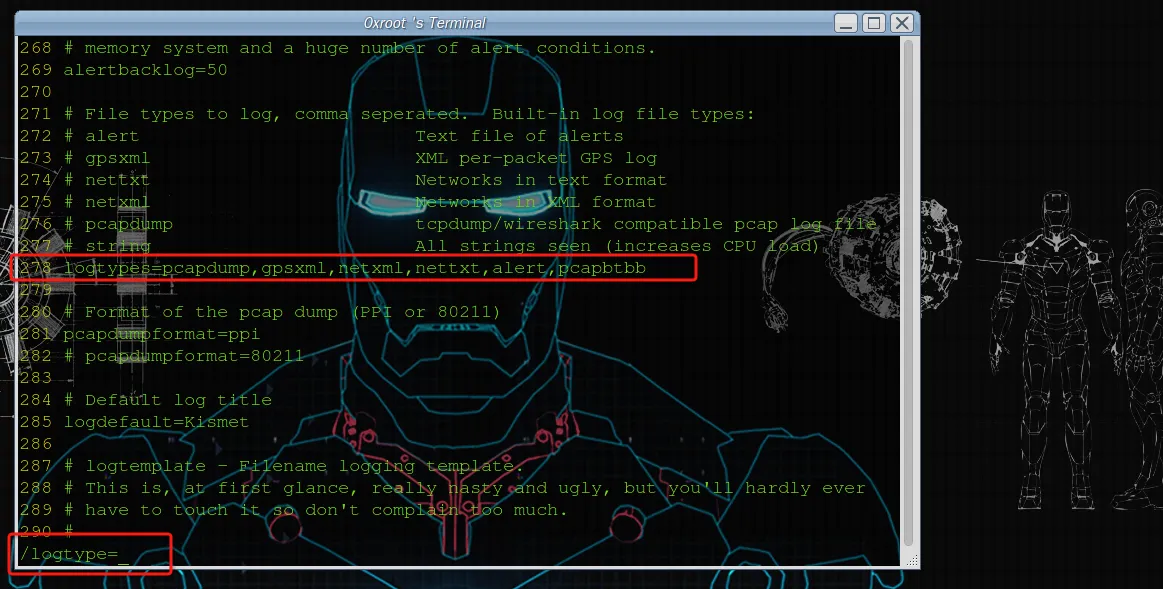Click line number 271 in the gutter
Screen dimensions: 1163x589
[x=36, y=114]
